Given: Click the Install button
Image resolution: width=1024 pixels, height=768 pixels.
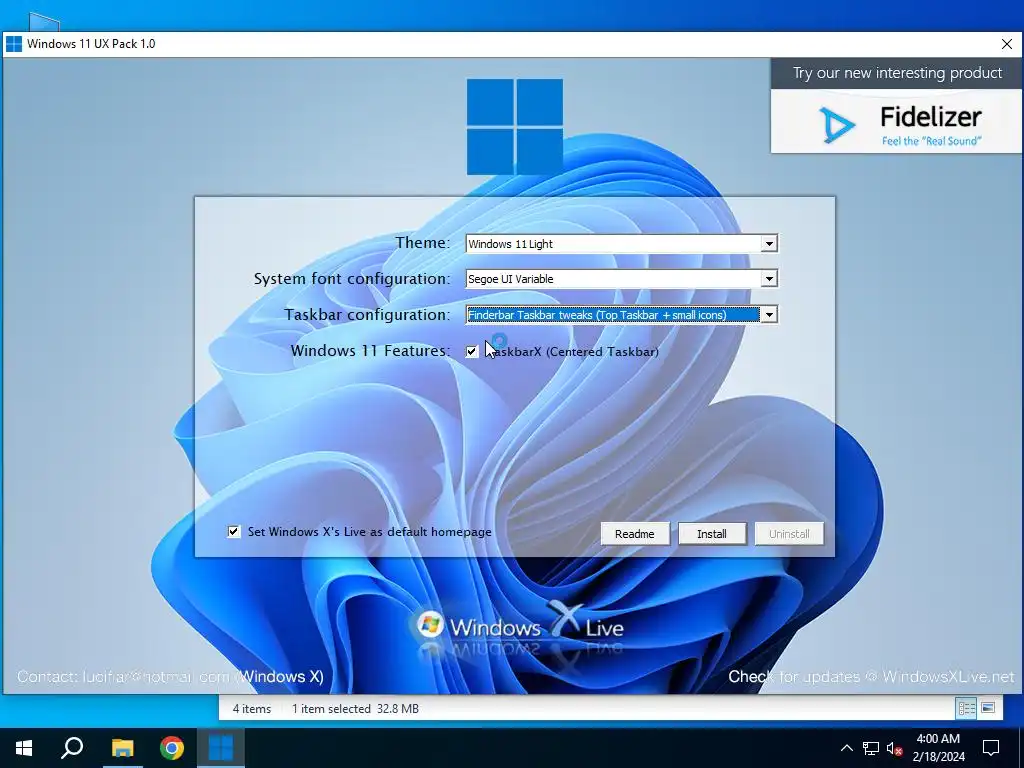Looking at the screenshot, I should tap(712, 534).
